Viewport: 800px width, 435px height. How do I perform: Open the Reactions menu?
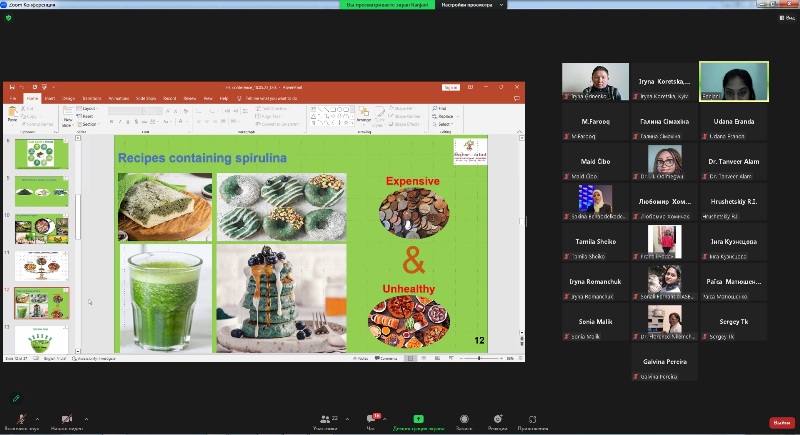tap(497, 419)
